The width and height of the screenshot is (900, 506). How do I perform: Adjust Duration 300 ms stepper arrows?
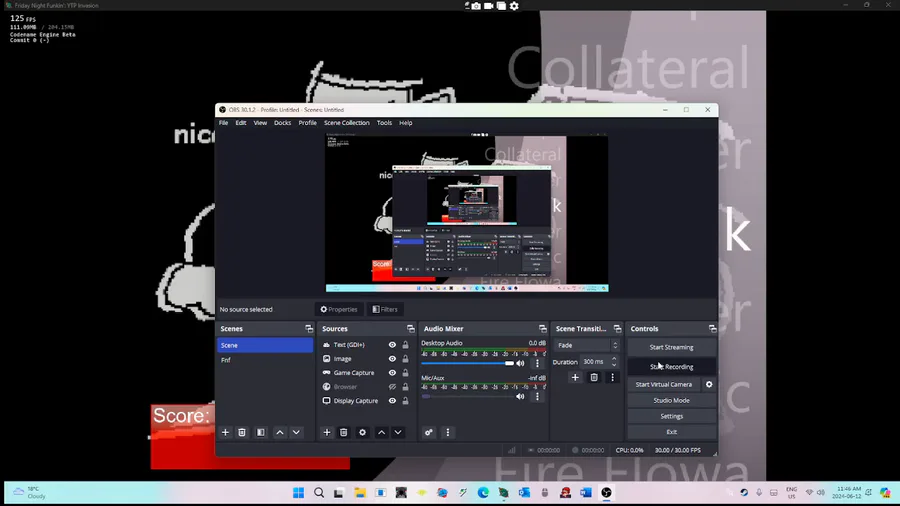point(614,362)
